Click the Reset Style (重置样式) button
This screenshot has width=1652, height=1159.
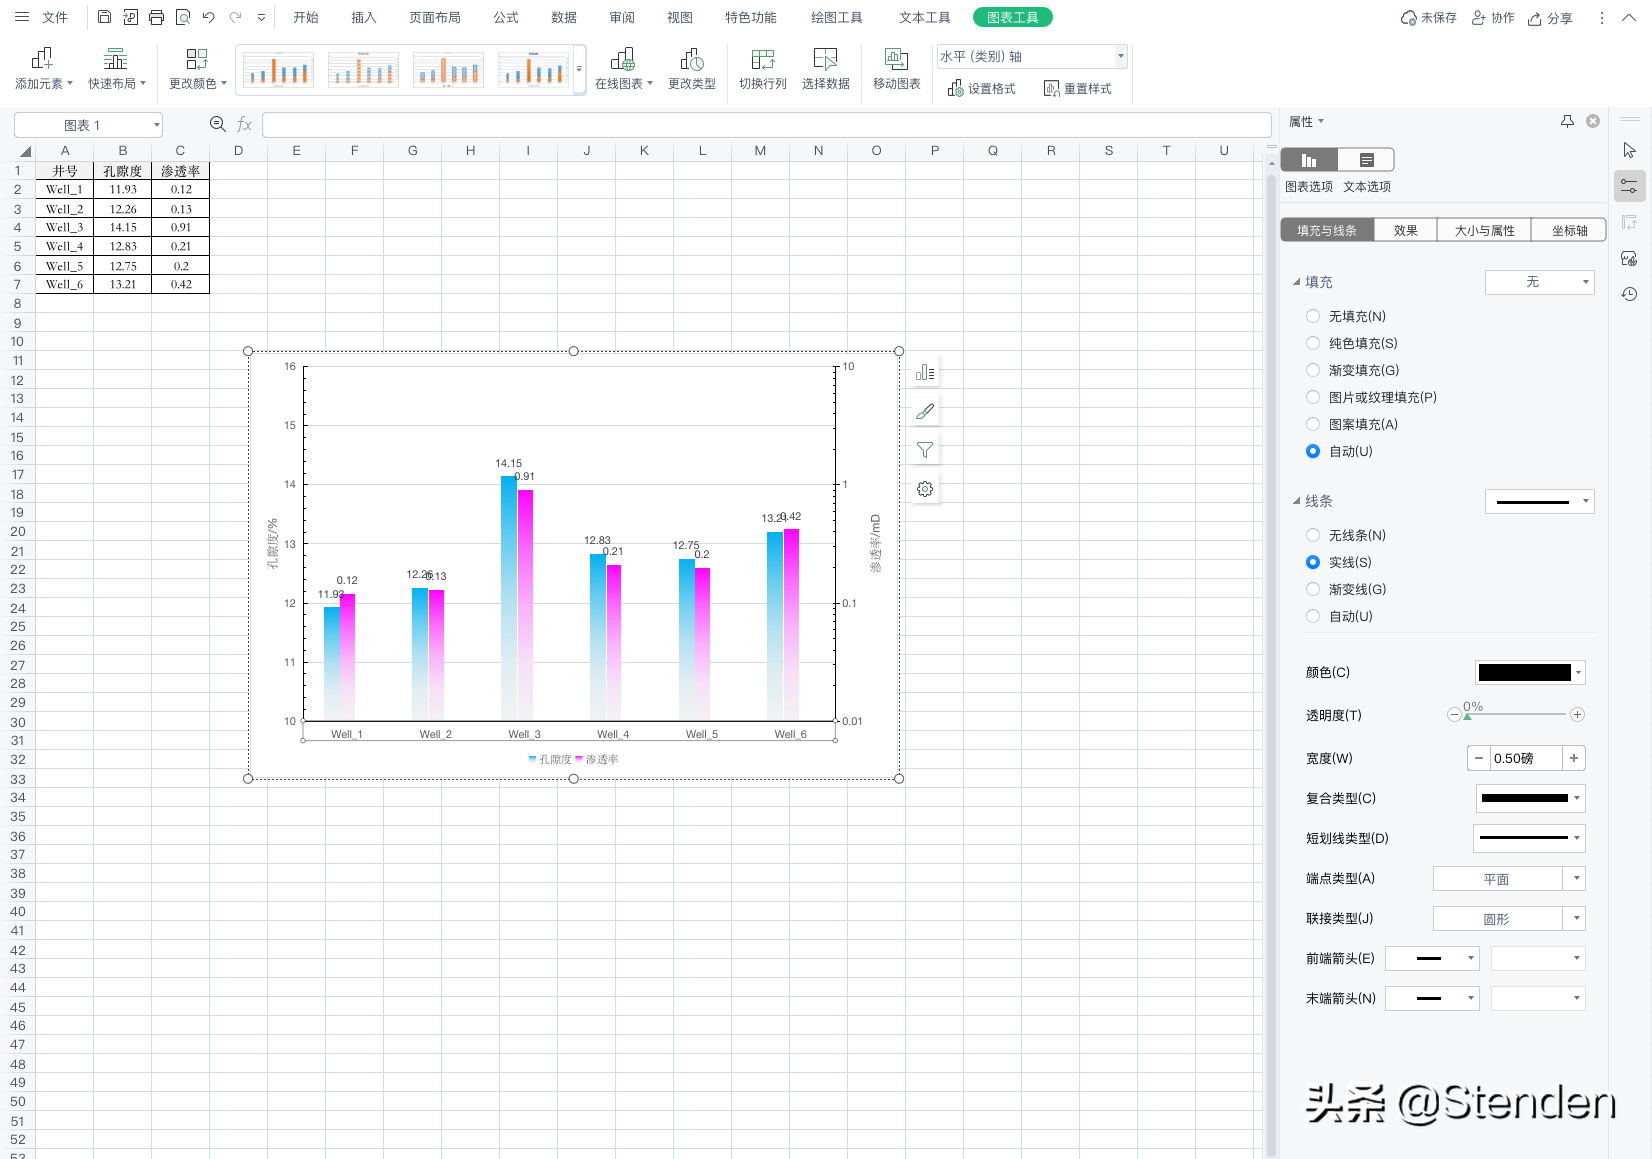(x=1077, y=89)
